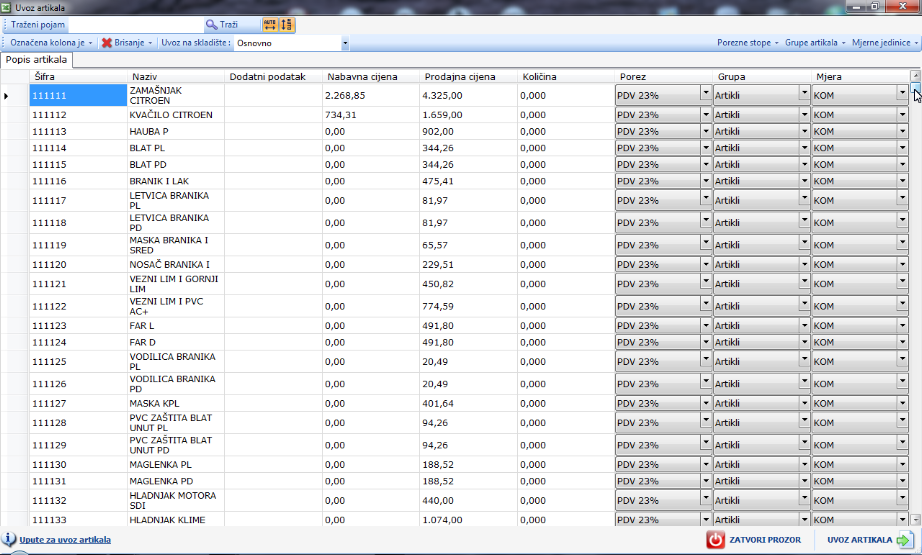922x555 pixels.
Task: Click HLADNJAK KLIME name cell
Action: (175, 520)
